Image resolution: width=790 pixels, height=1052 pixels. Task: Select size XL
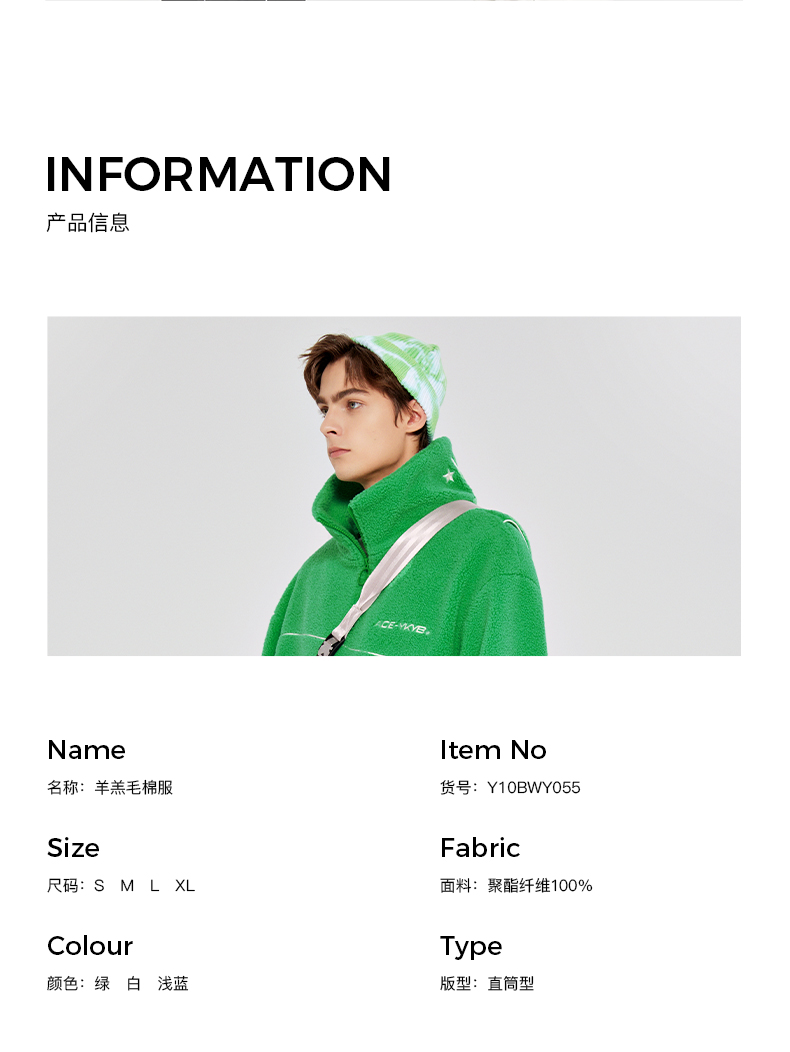[185, 886]
